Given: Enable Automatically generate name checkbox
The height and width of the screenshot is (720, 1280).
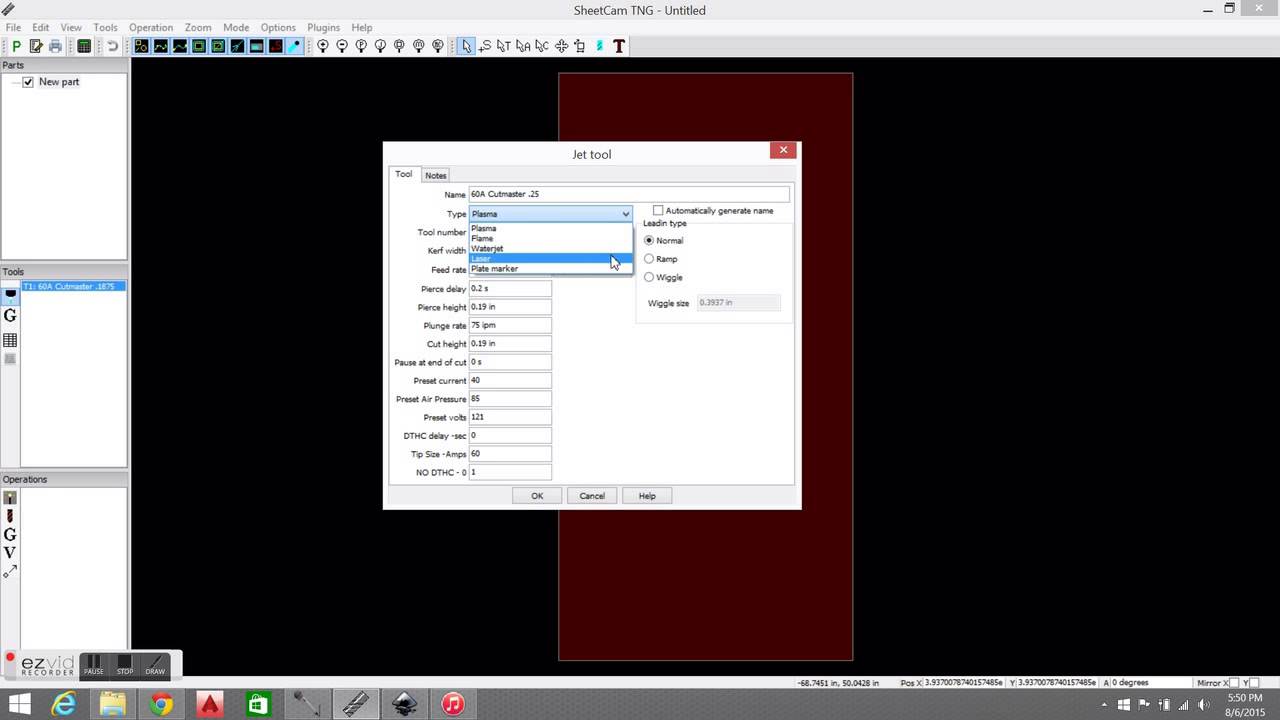Looking at the screenshot, I should pyautogui.click(x=658, y=211).
